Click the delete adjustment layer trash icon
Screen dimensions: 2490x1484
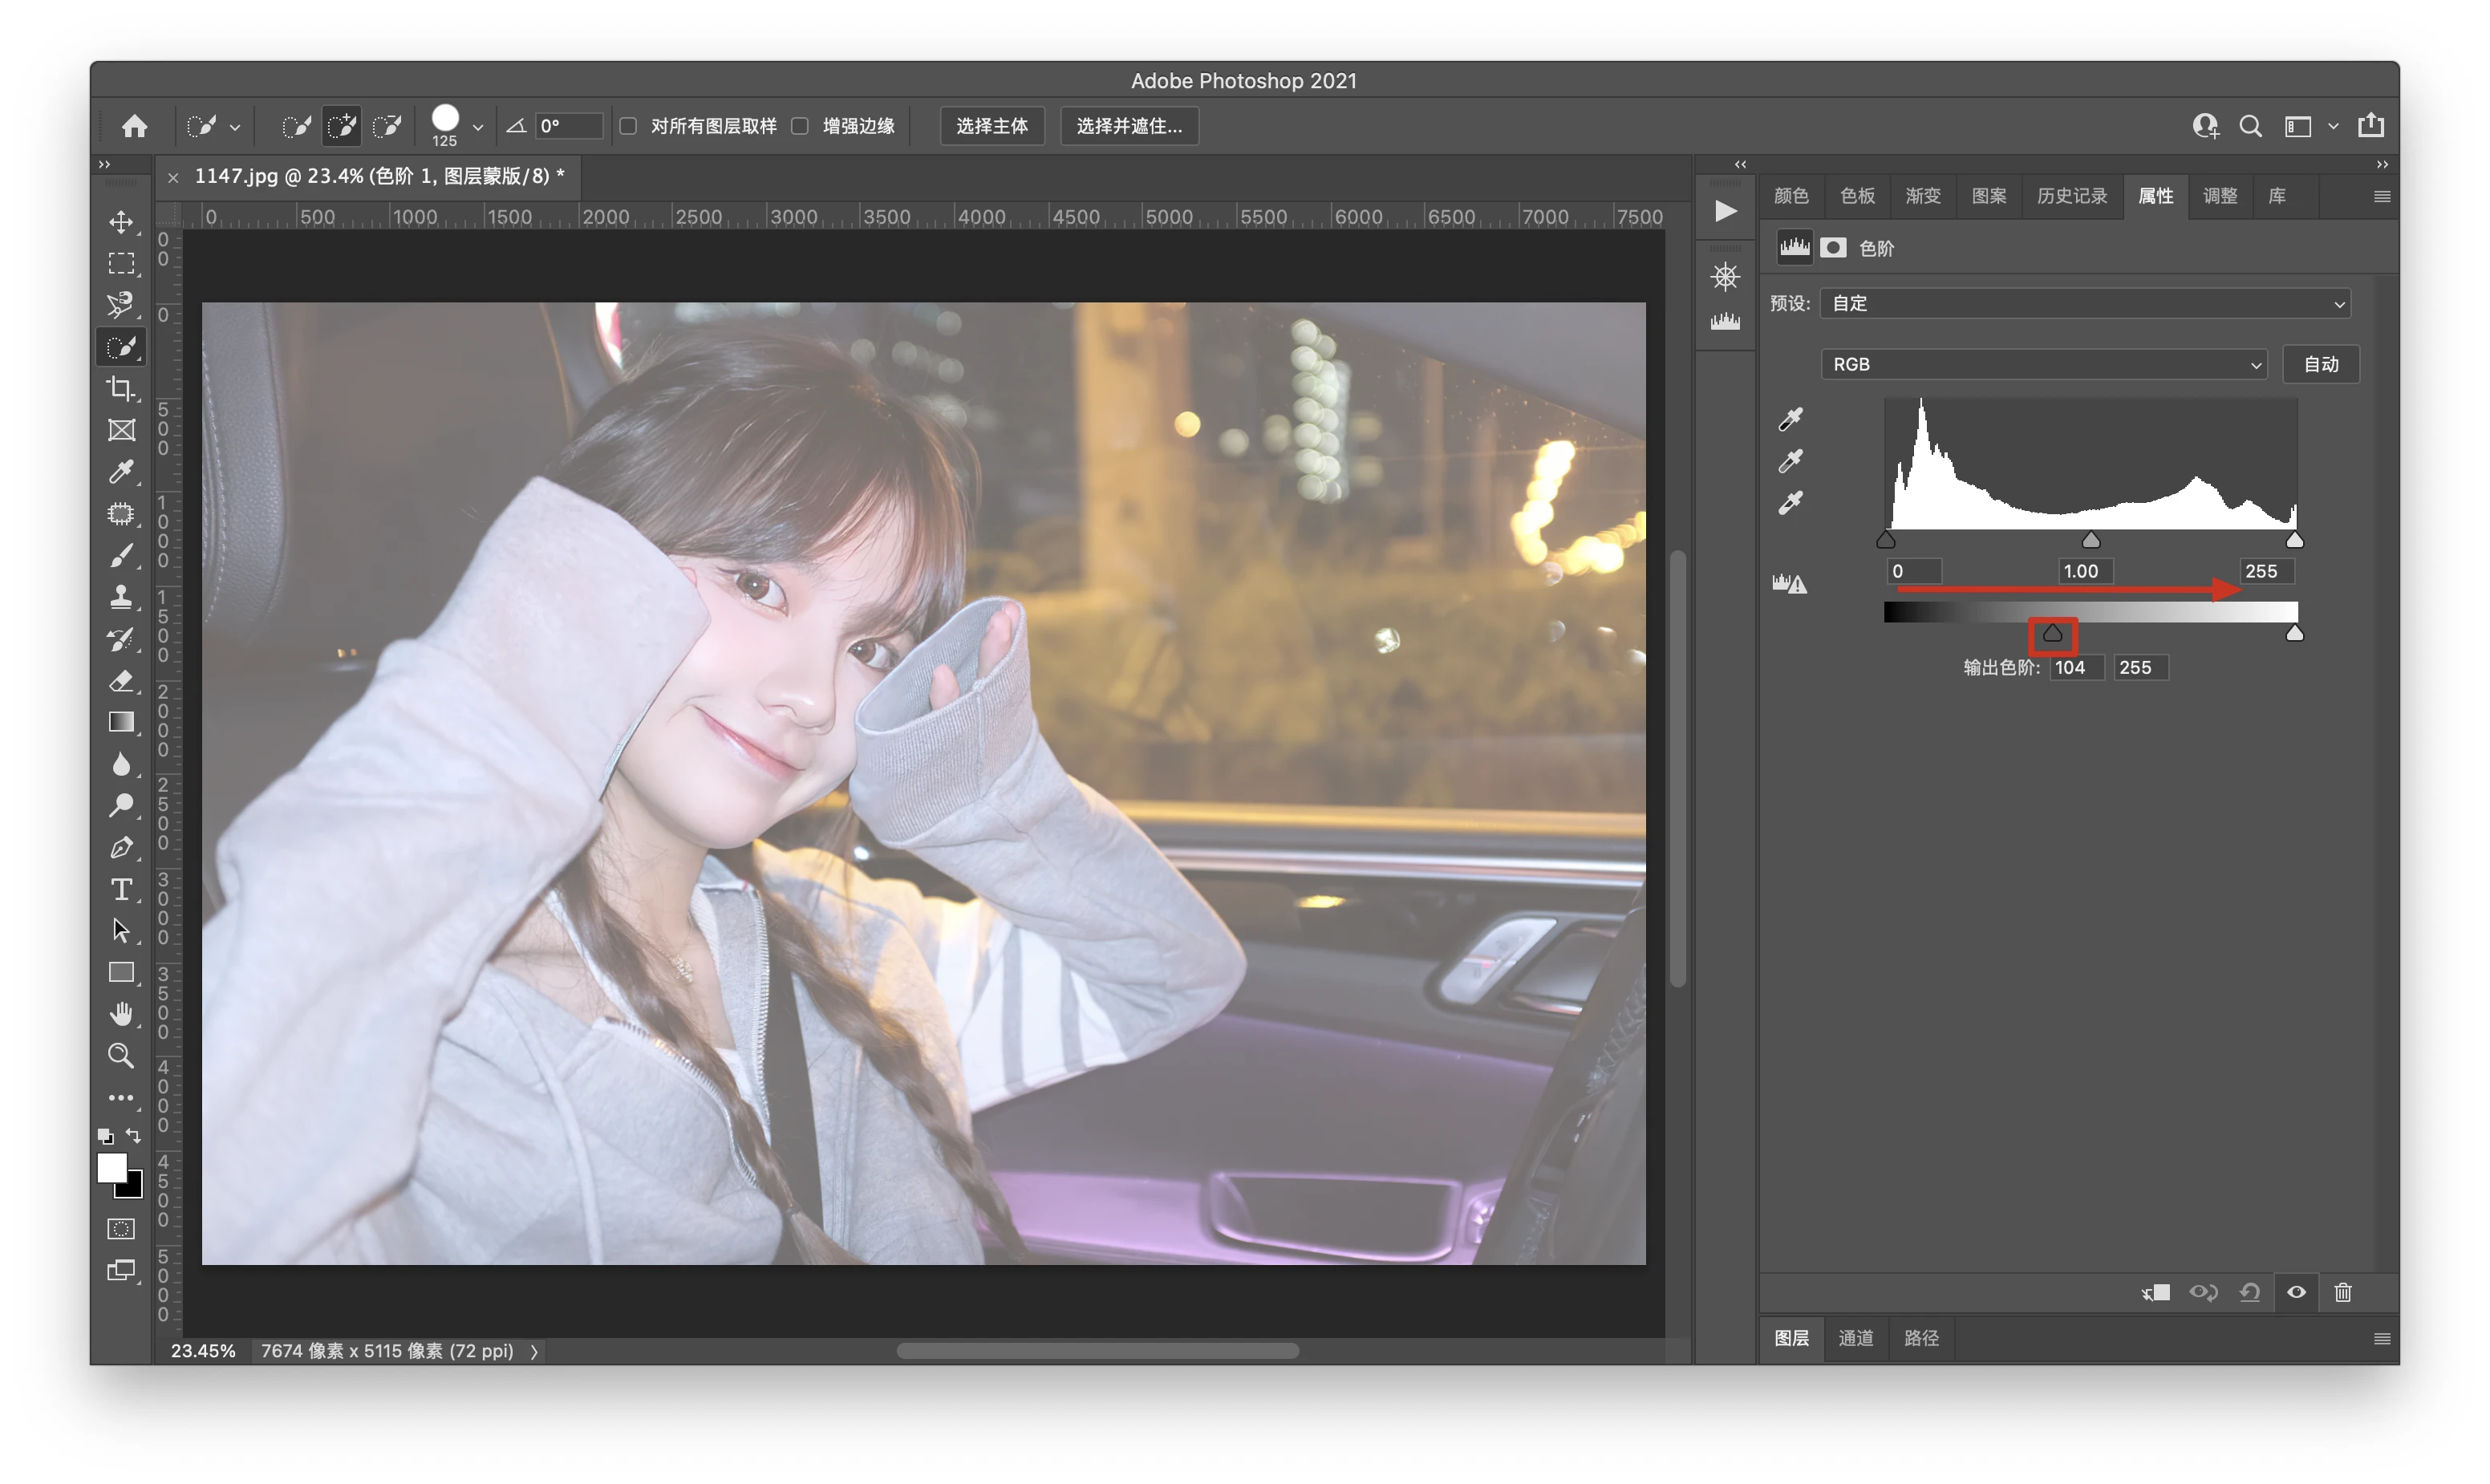click(2342, 1292)
